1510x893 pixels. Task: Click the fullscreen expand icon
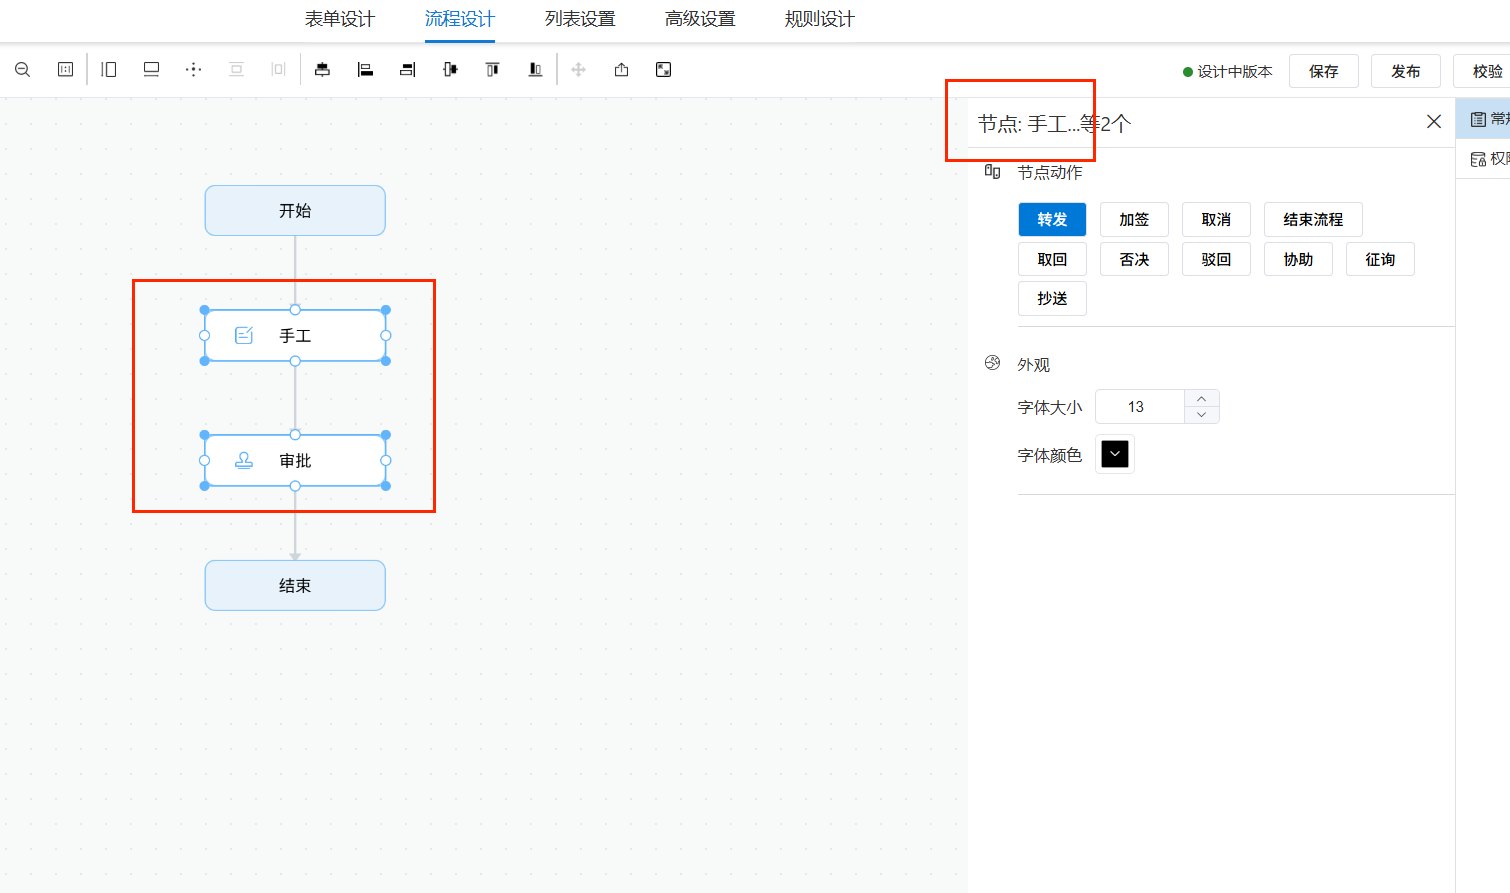pyautogui.click(x=663, y=70)
